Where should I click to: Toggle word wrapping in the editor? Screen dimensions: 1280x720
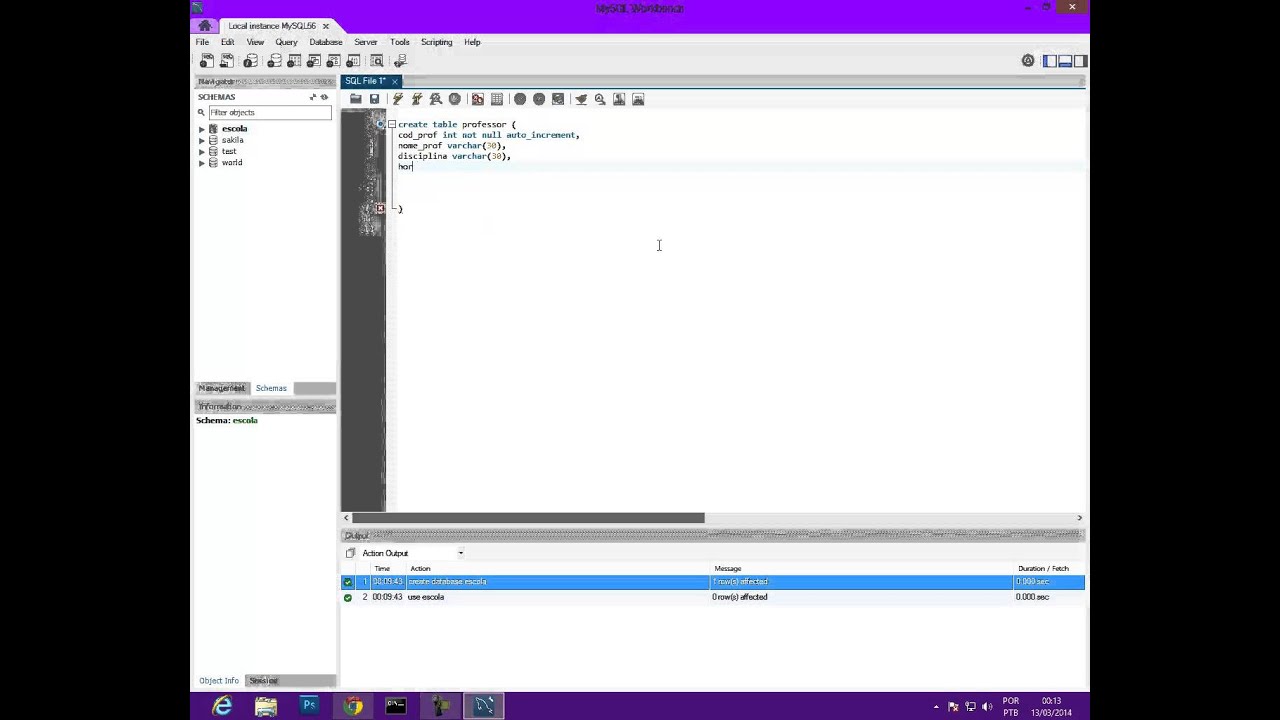(x=638, y=99)
